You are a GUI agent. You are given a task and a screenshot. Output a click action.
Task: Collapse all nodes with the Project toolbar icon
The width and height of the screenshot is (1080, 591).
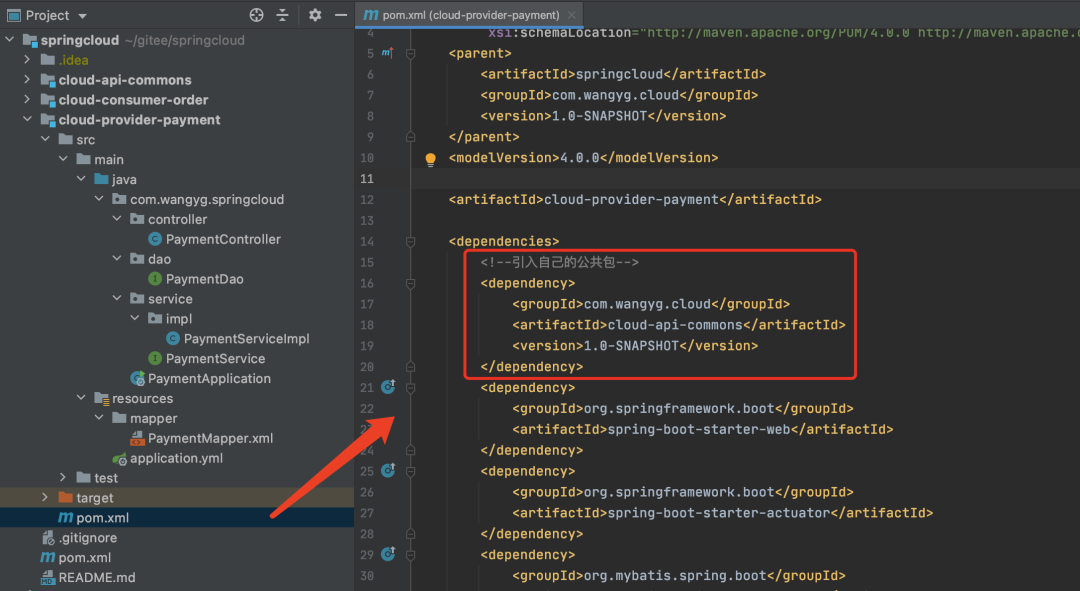[x=282, y=15]
